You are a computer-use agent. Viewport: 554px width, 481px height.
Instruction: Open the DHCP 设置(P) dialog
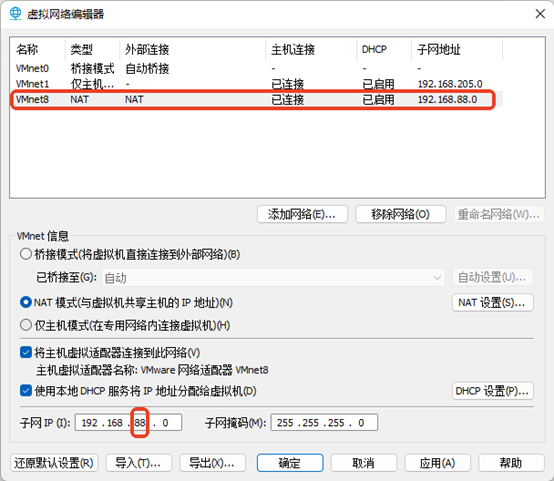click(493, 391)
